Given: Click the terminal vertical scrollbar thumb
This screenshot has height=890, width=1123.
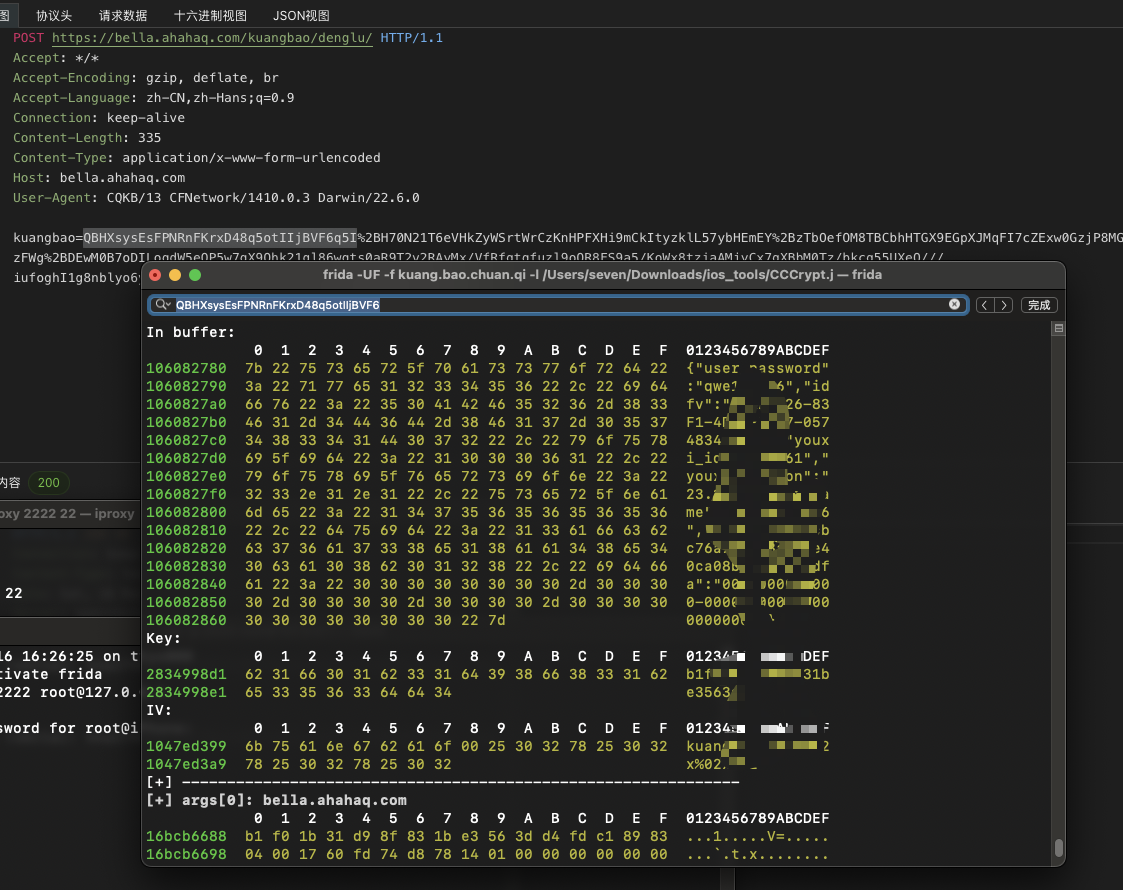Looking at the screenshot, I should tap(1059, 847).
